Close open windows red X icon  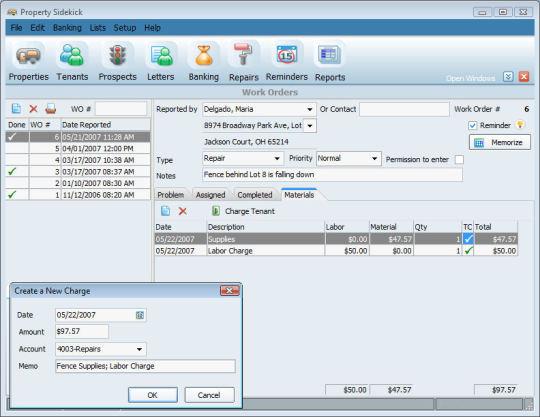[524, 76]
